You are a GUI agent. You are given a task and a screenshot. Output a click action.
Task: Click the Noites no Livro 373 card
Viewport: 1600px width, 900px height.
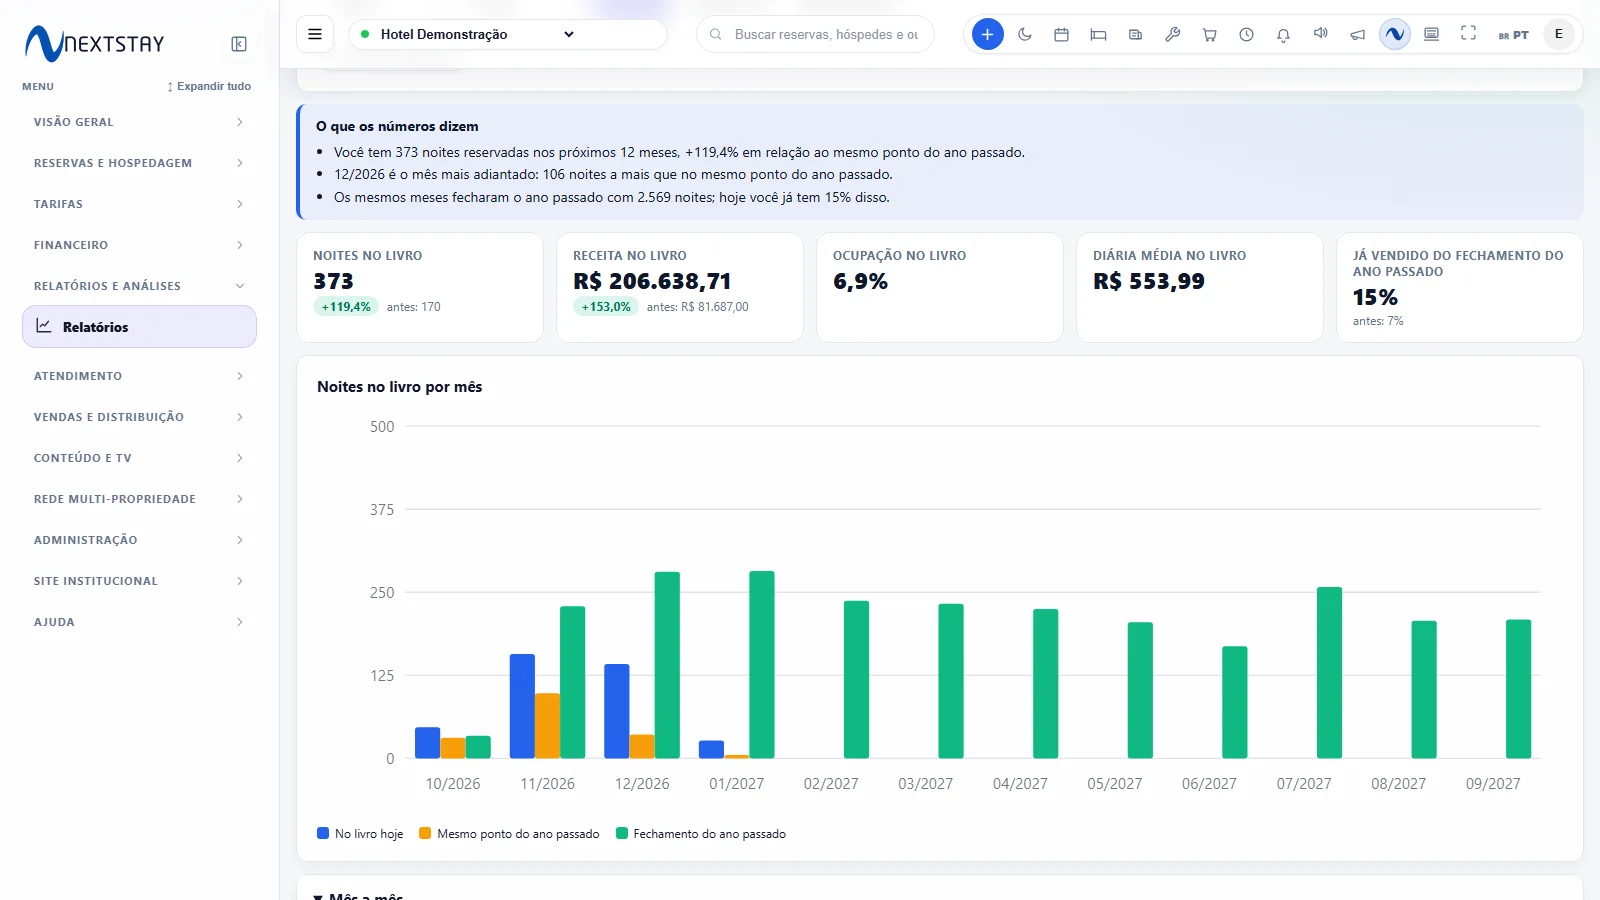click(420, 288)
